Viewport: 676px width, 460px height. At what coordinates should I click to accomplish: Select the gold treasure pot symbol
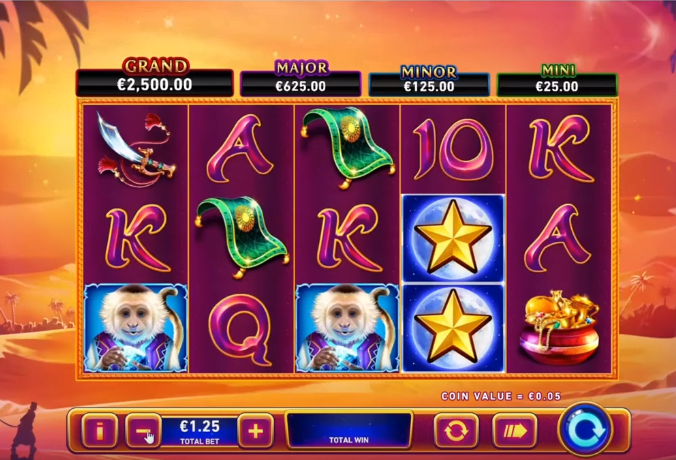click(559, 328)
